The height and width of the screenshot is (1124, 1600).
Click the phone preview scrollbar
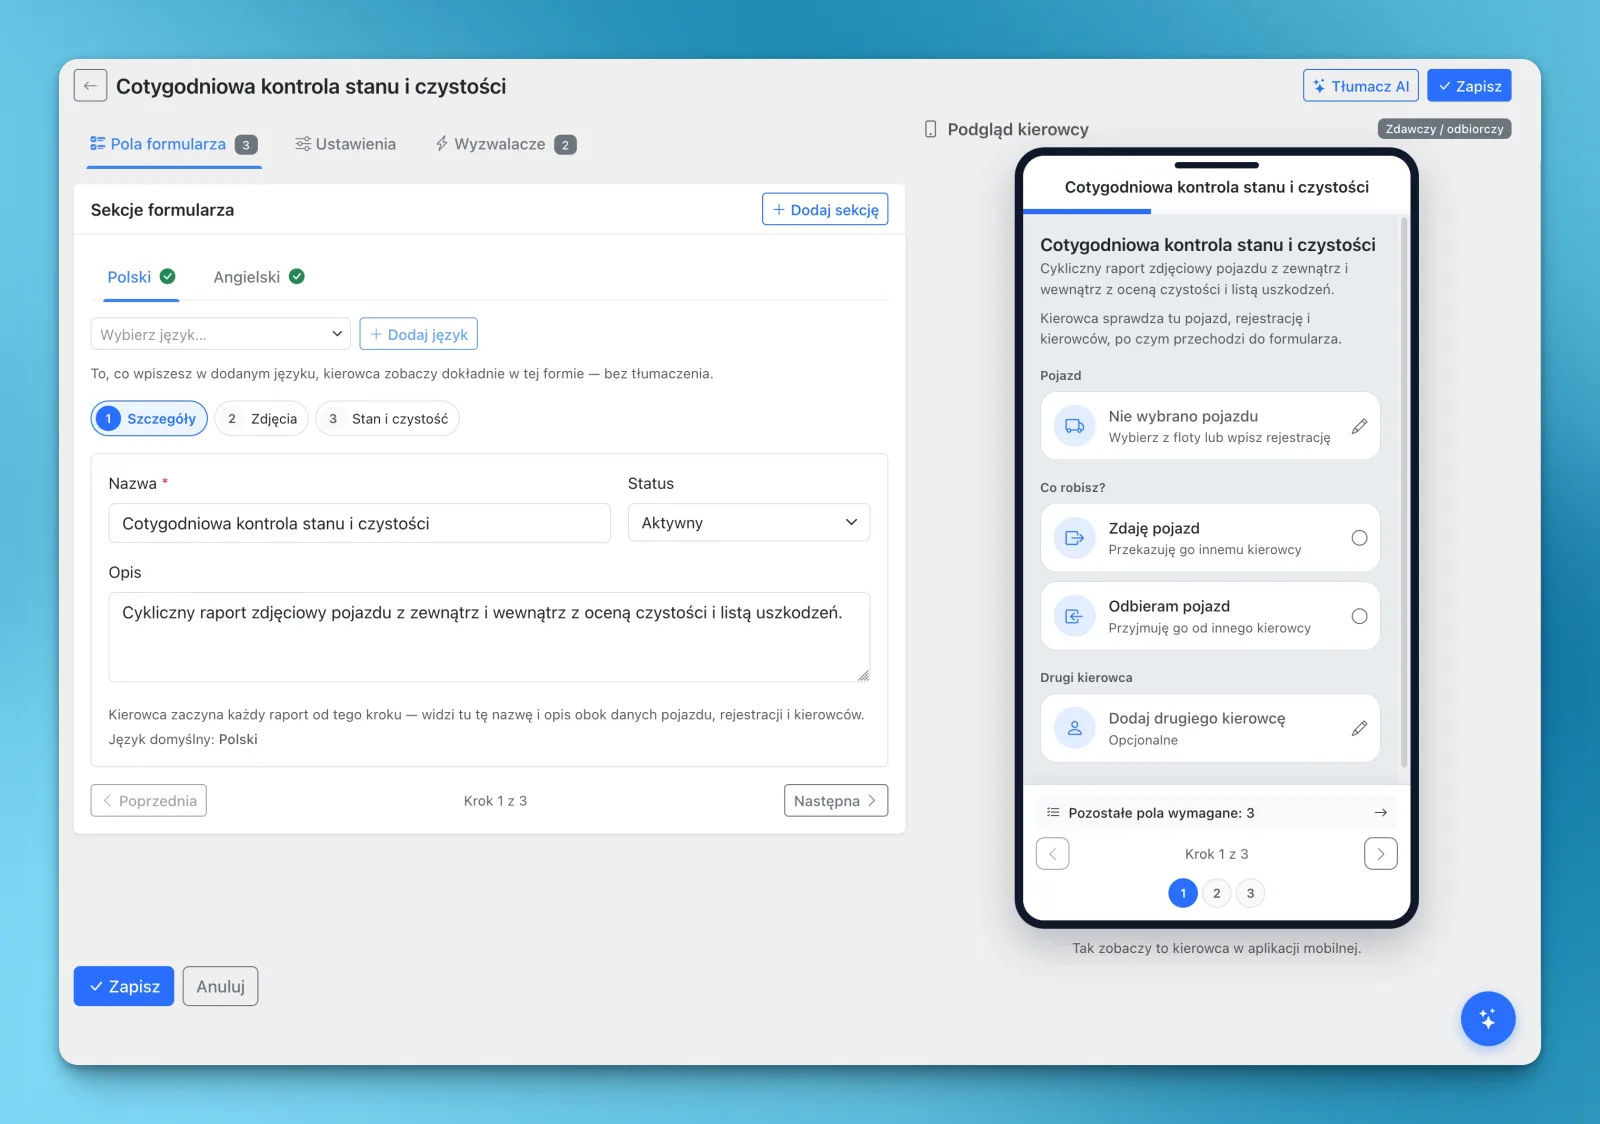(1404, 492)
